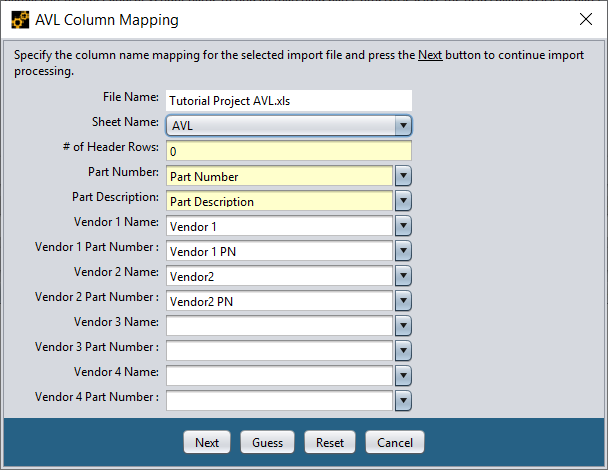The width and height of the screenshot is (608, 470).
Task: Expand the Part Number column dropdown
Action: coord(403,176)
